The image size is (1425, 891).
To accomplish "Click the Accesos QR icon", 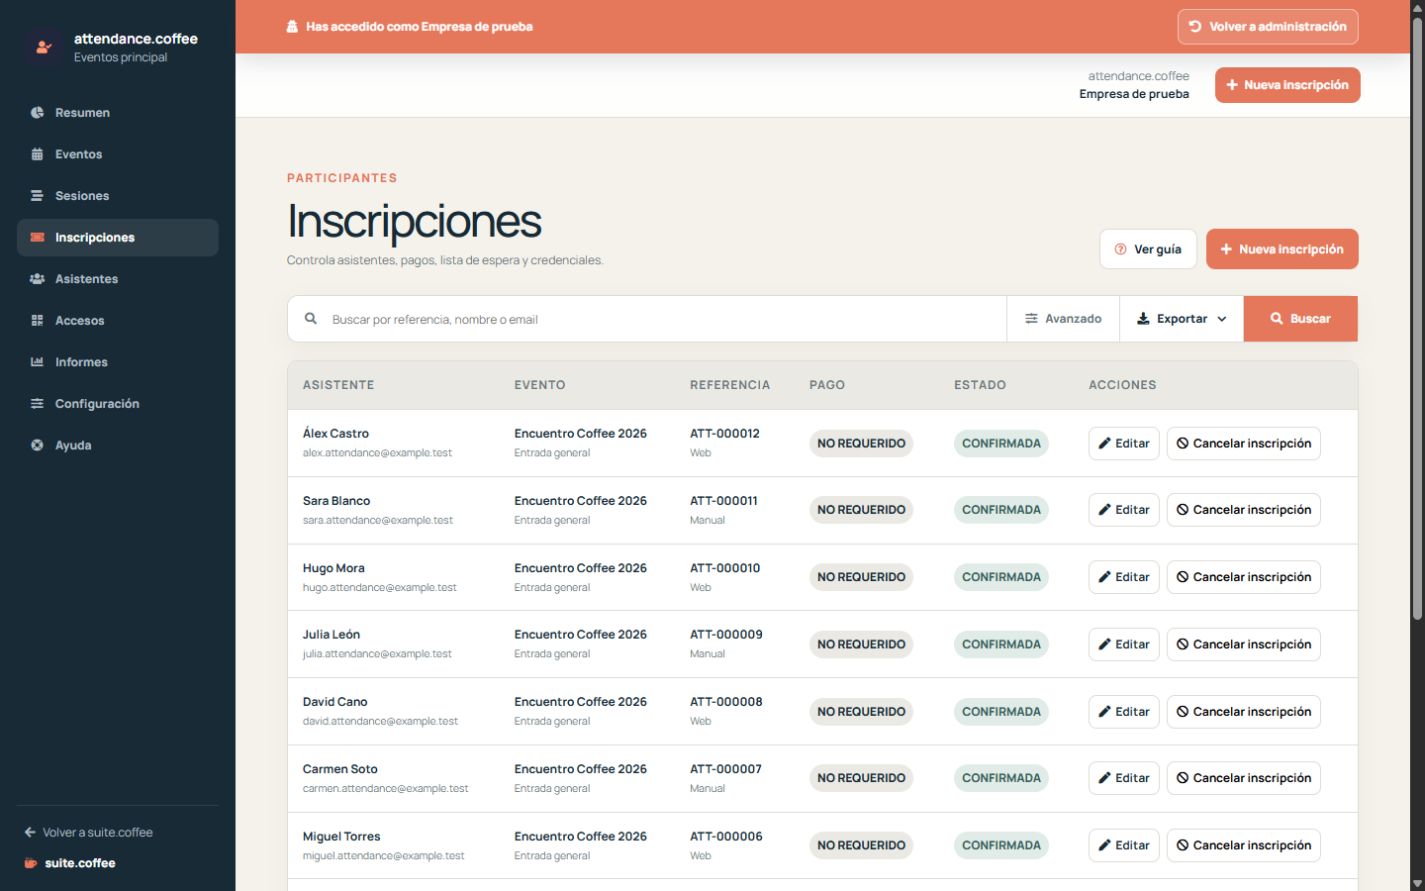I will tap(37, 320).
